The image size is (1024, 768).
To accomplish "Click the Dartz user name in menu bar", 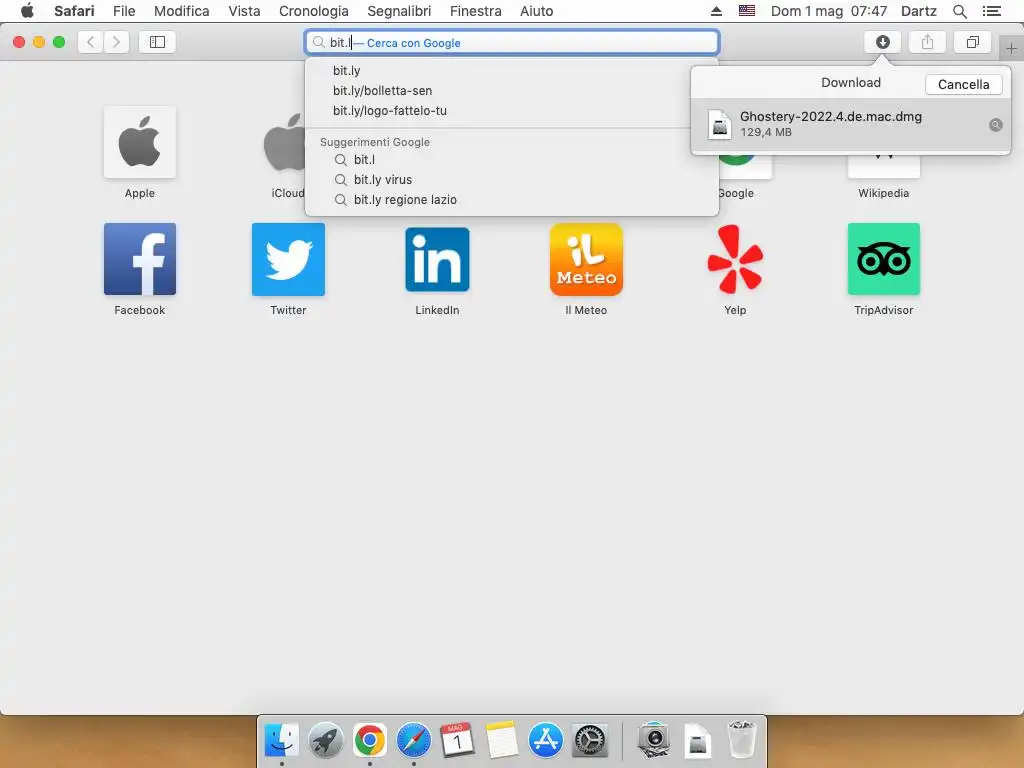I will 918,11.
